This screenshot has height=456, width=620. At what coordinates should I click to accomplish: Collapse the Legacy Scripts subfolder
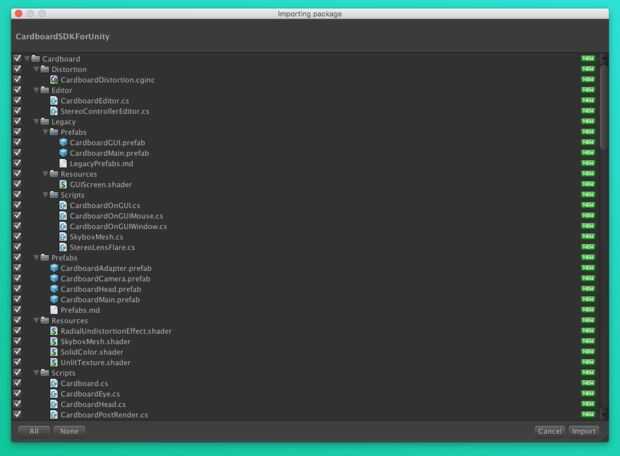tap(45, 195)
